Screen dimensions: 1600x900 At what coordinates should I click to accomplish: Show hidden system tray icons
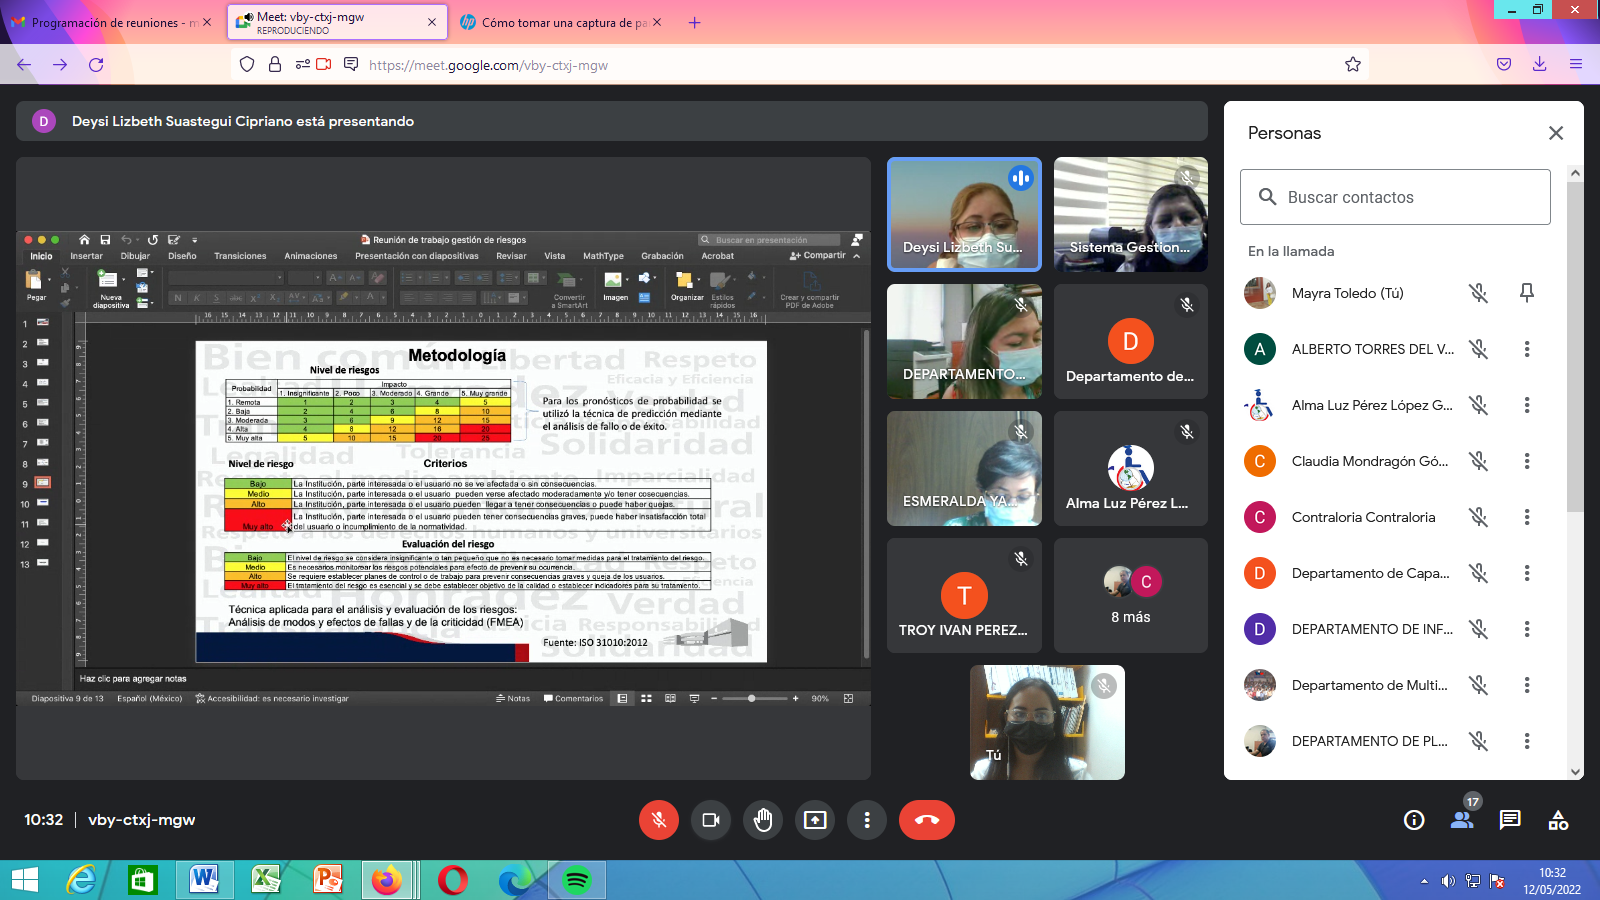[1424, 881]
